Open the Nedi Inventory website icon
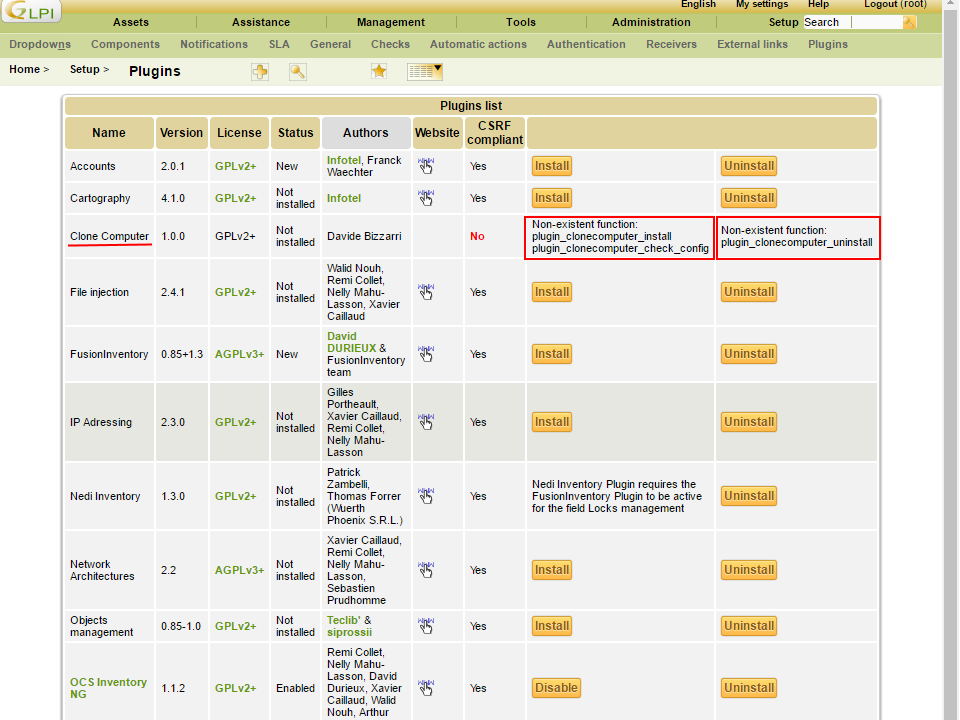 (426, 496)
